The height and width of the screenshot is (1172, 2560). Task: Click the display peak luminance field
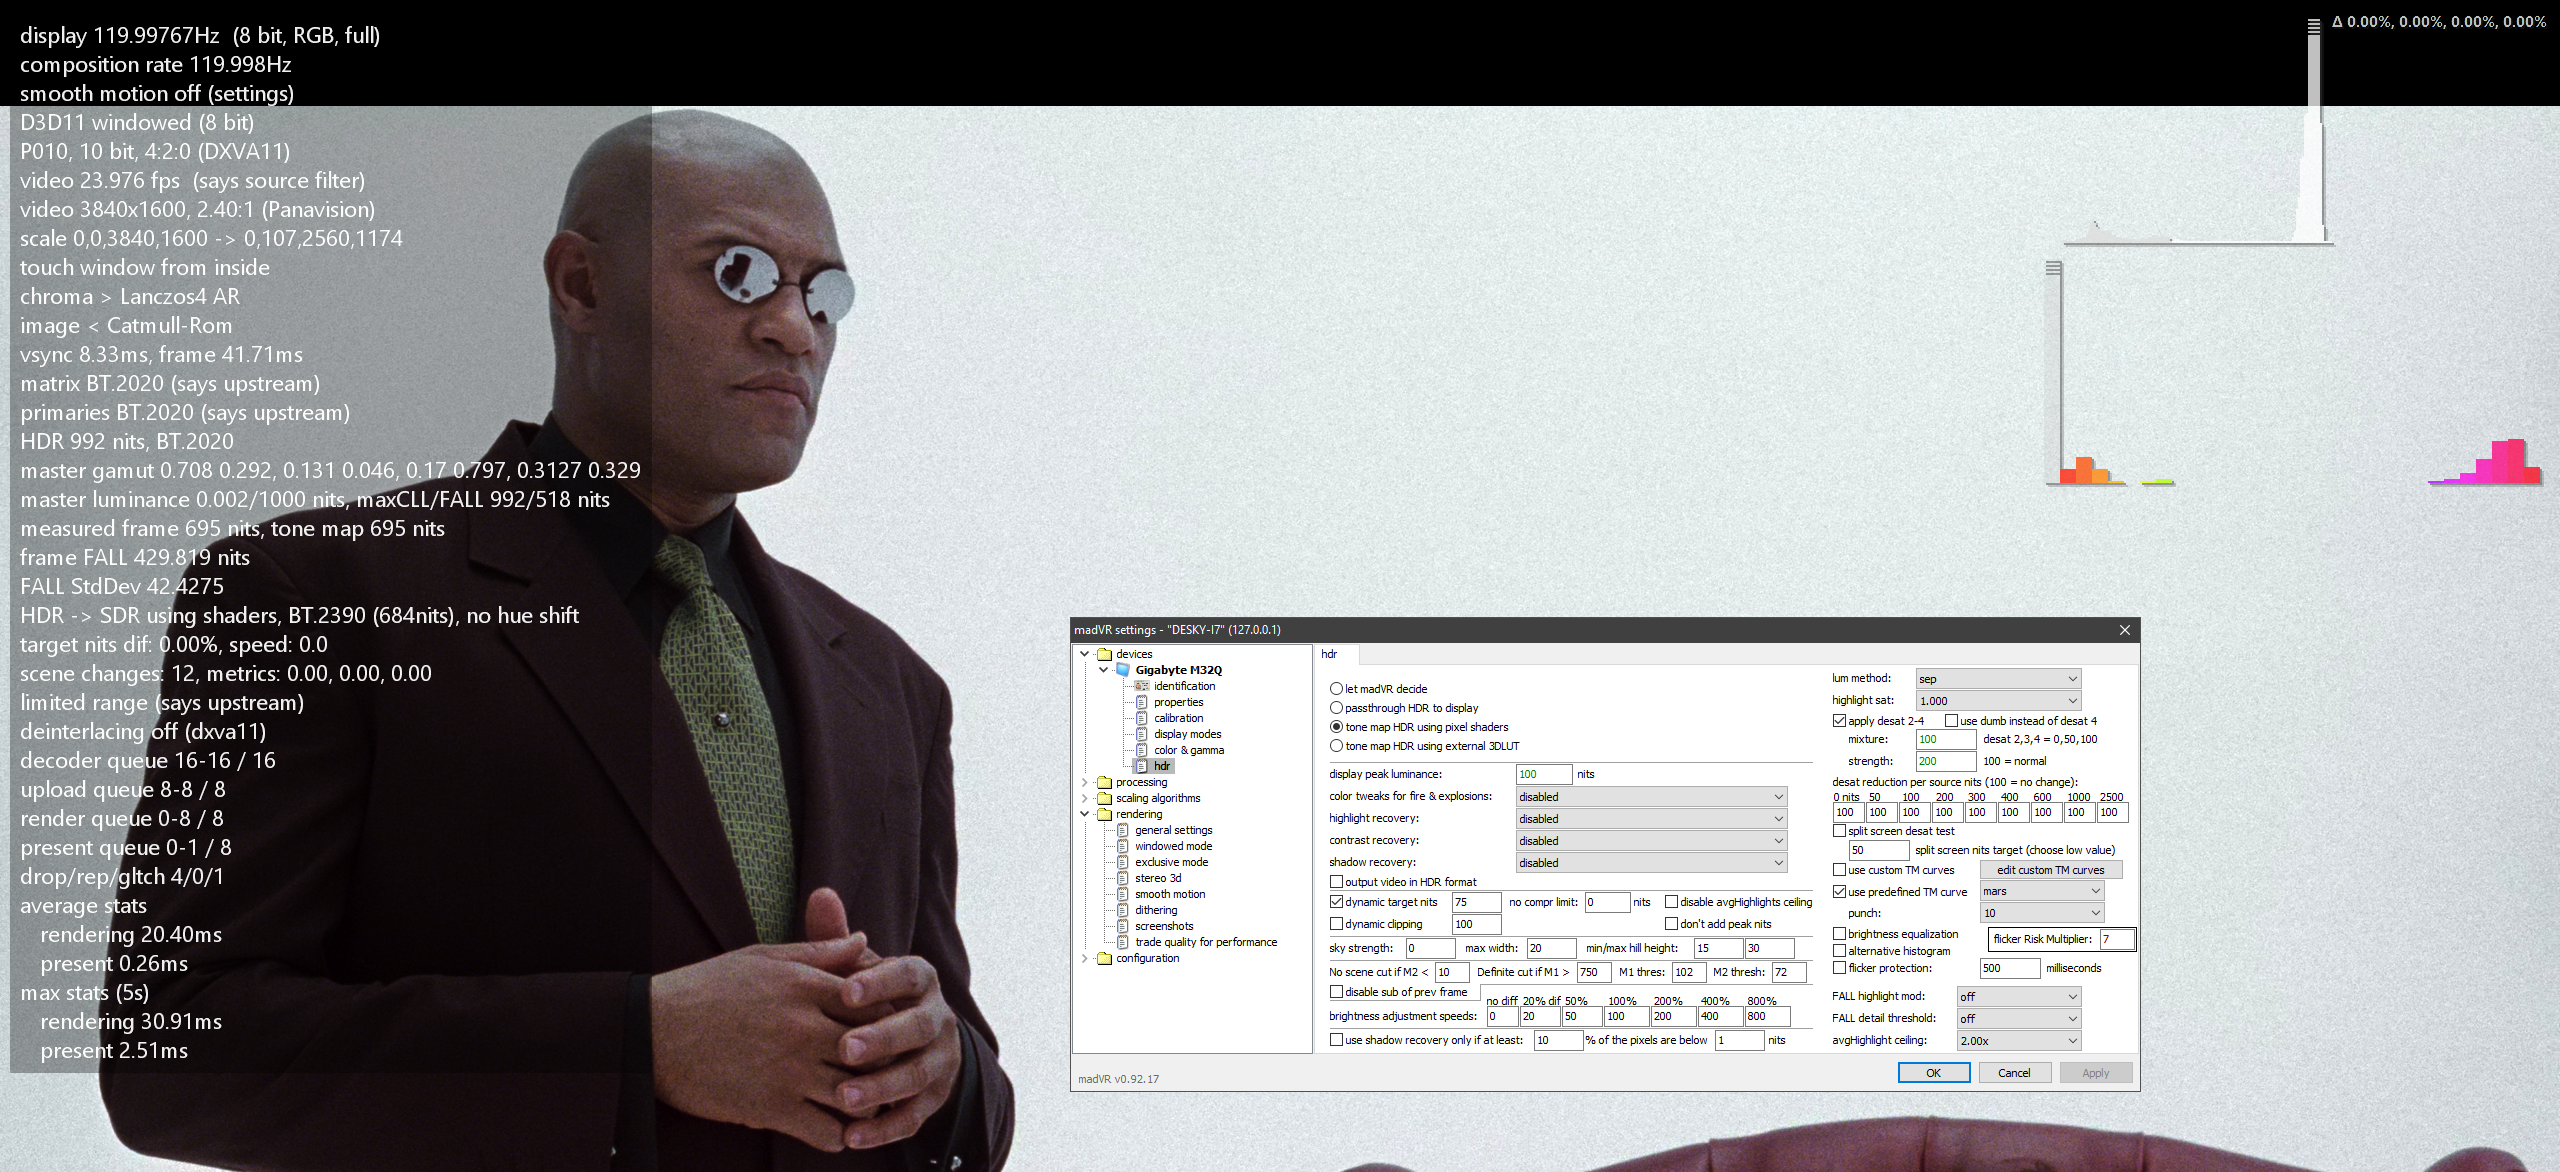(x=1542, y=774)
